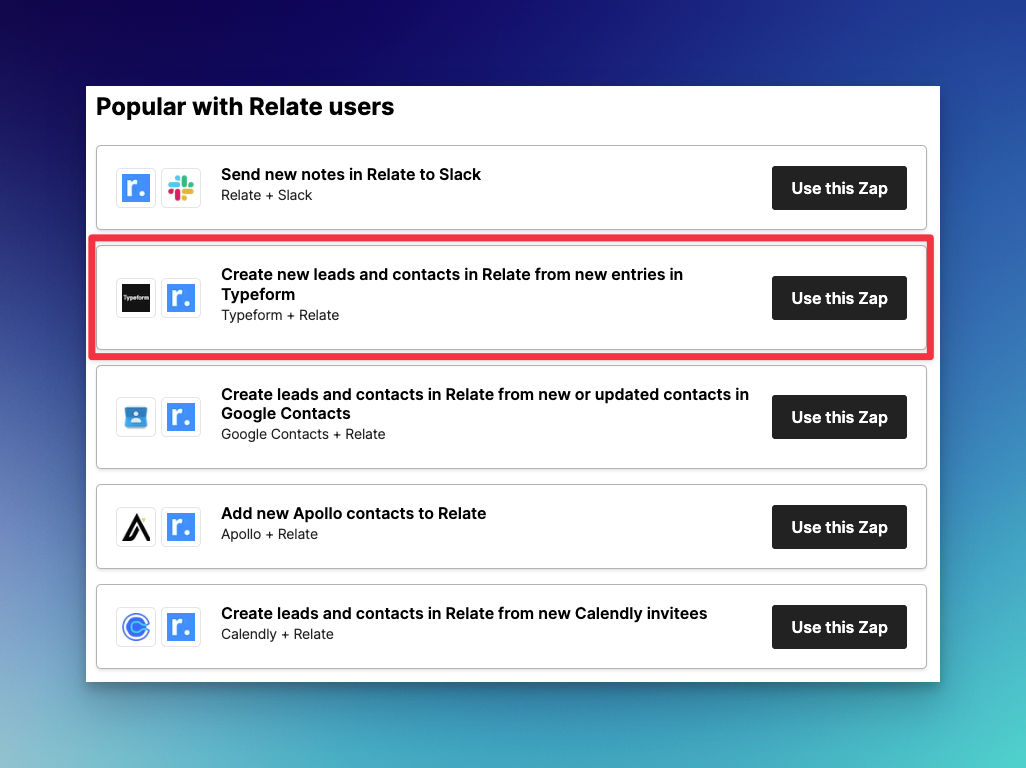This screenshot has width=1026, height=768.
Task: Click the Relate icon in the Slack zap row
Action: pos(136,188)
